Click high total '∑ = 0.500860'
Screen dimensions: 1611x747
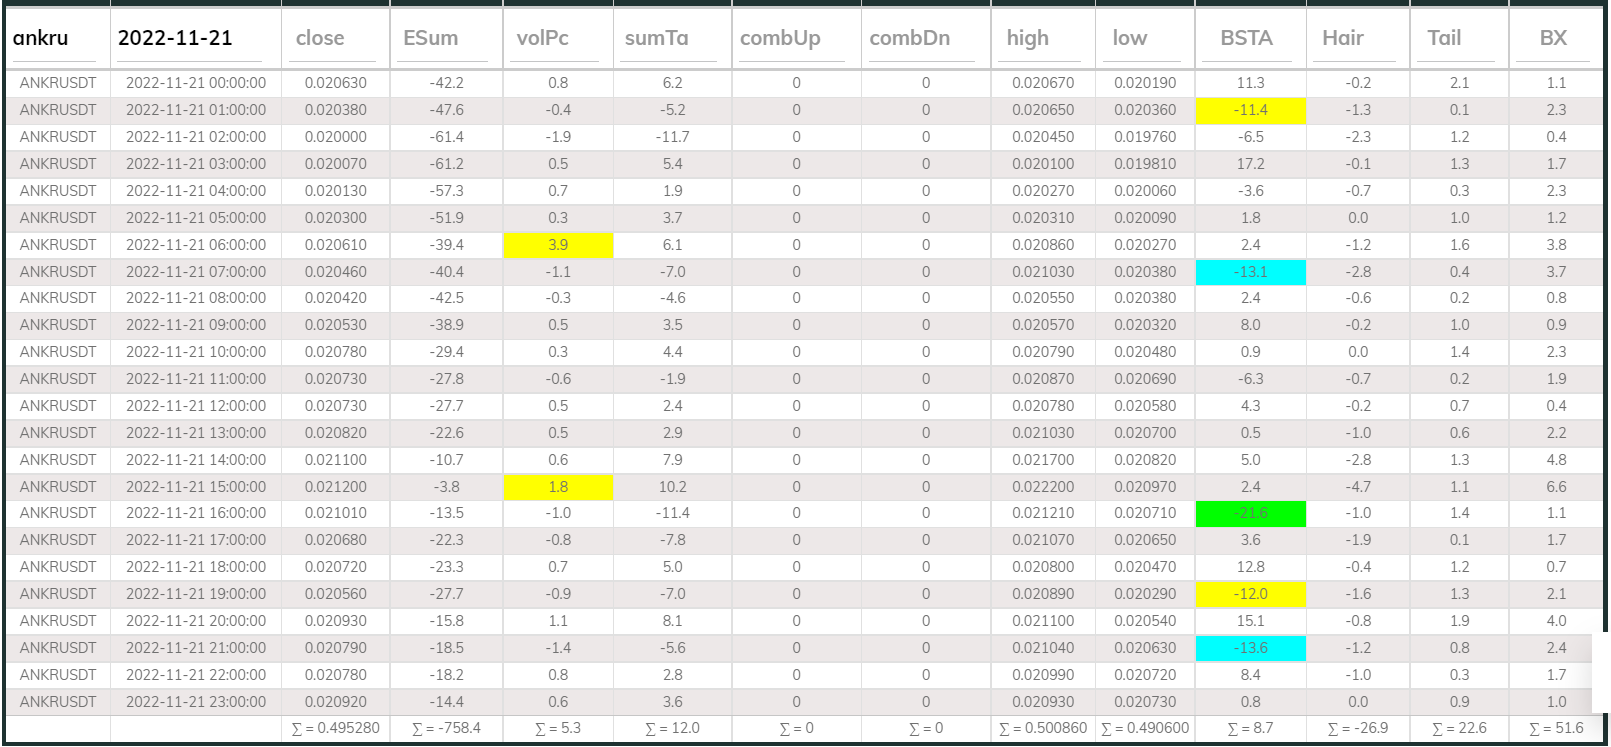coord(1043,728)
